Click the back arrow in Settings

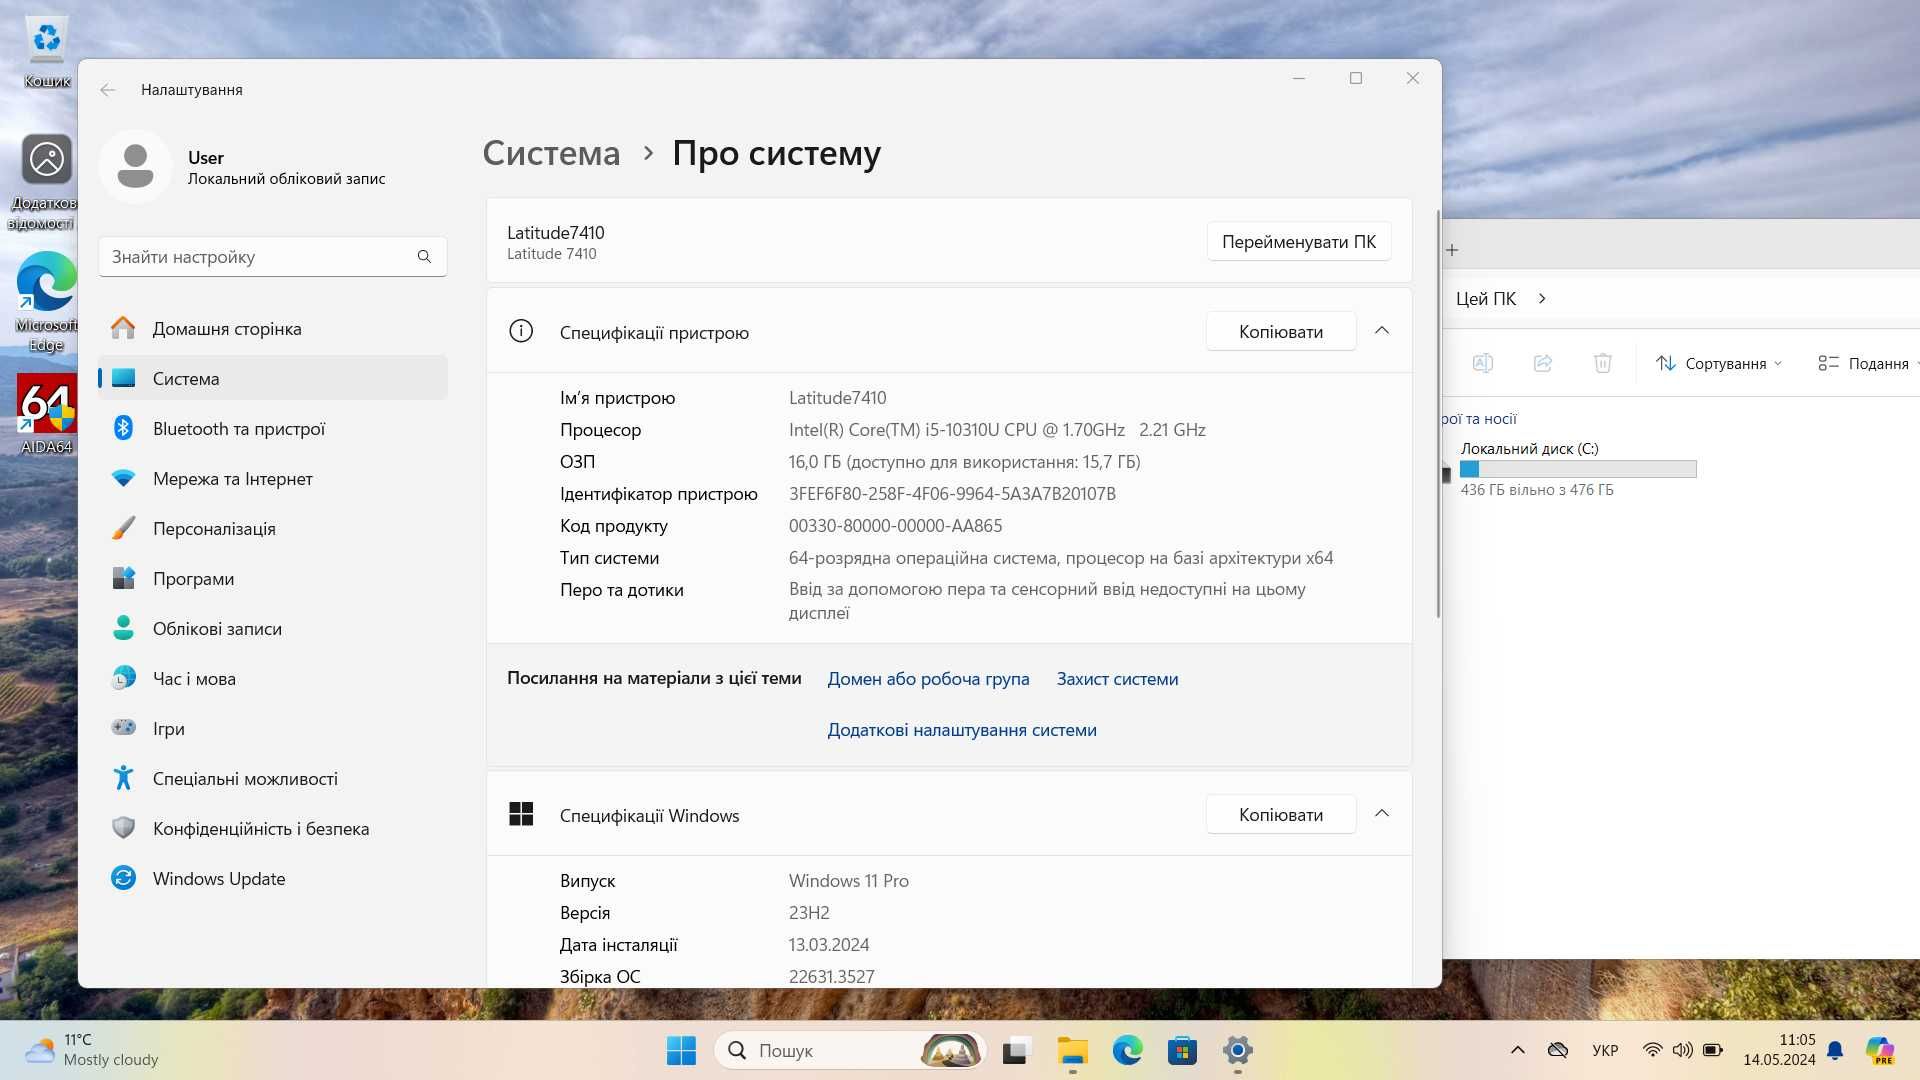coord(108,90)
